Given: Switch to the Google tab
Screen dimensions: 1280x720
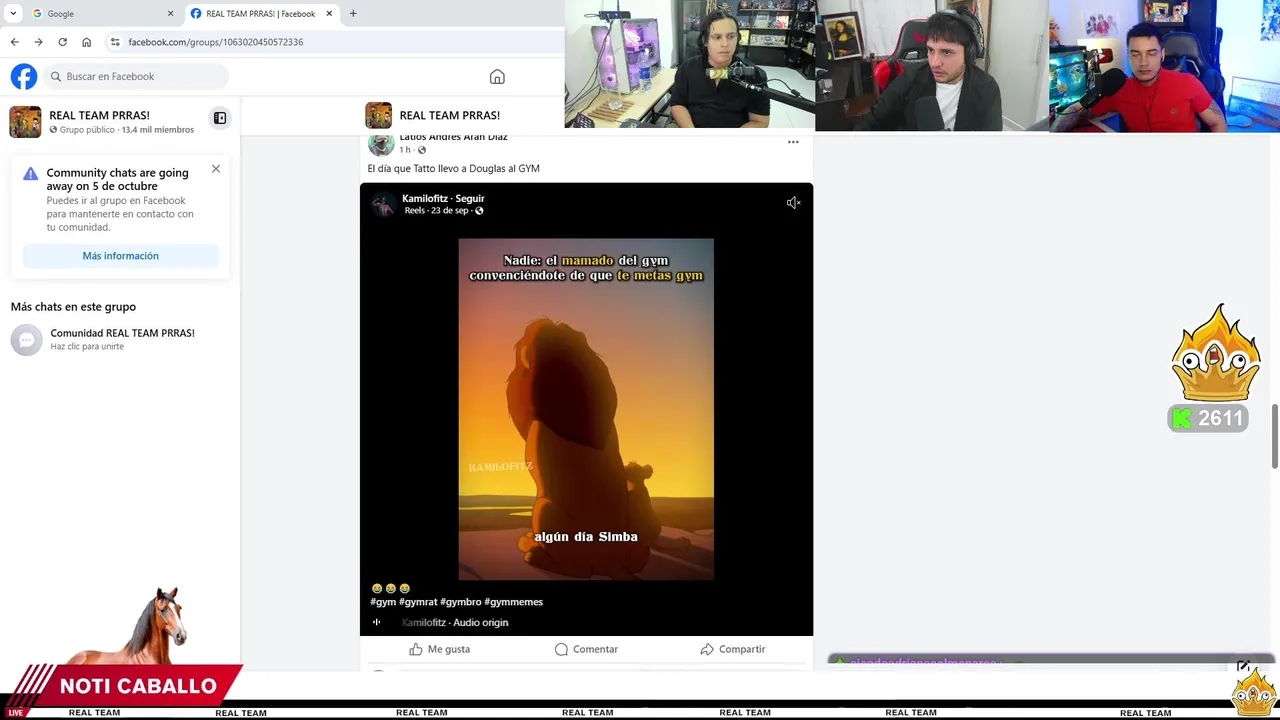Looking at the screenshot, I should 102,13.
